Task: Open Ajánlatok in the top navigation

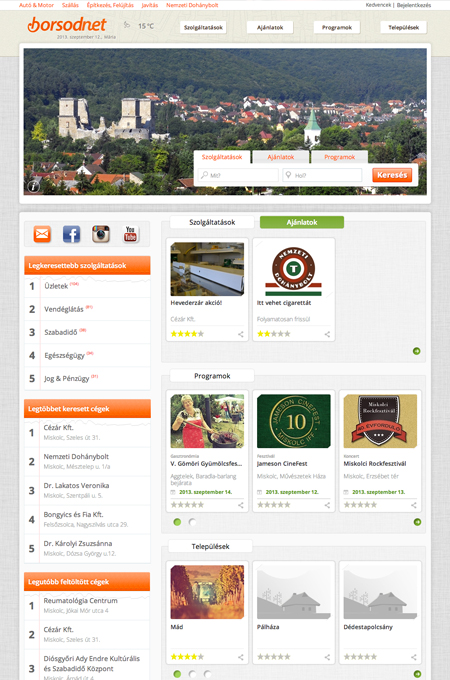Action: pos(270,27)
